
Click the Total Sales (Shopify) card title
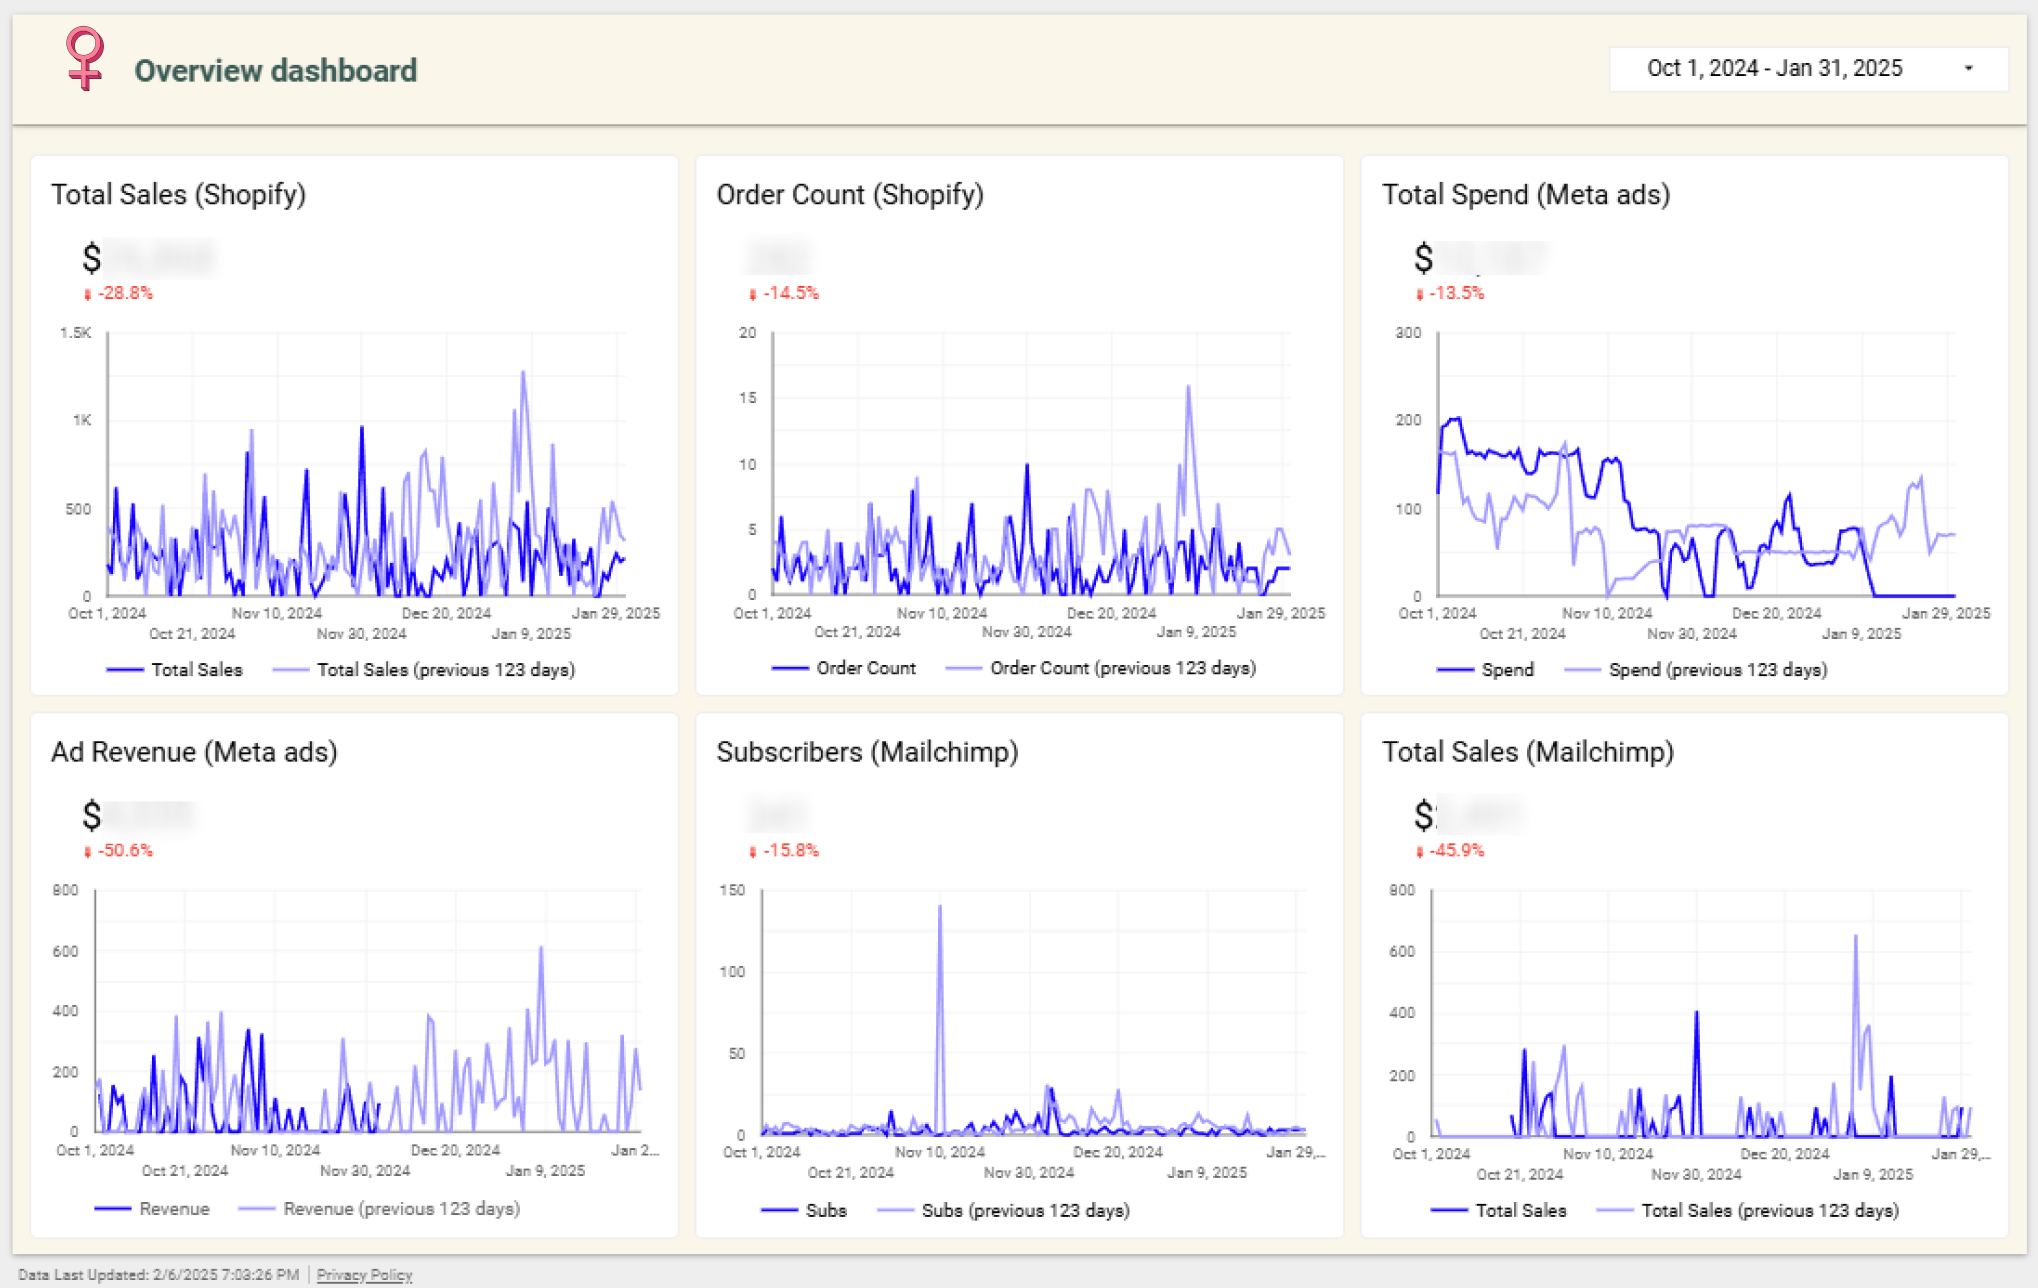pyautogui.click(x=178, y=195)
